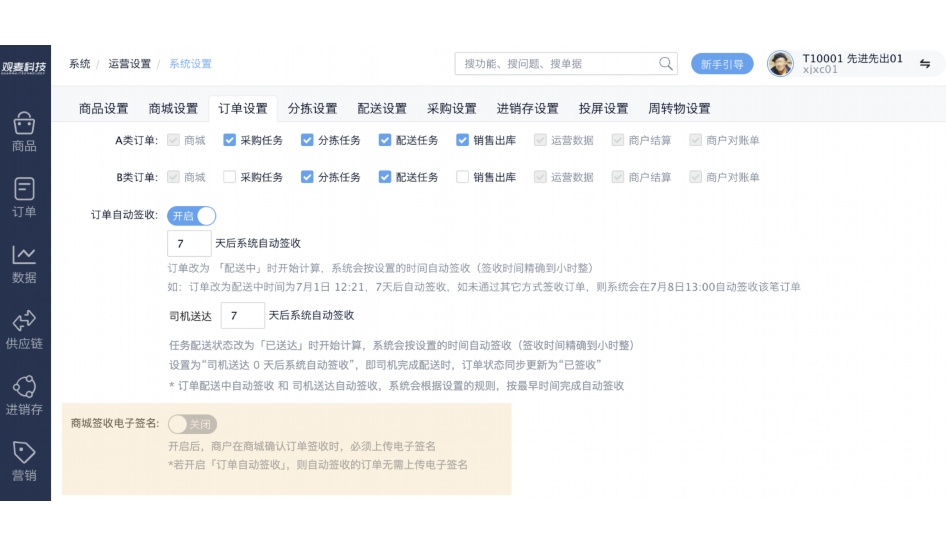Click the user avatar picture
Viewport: 946px width, 546px height.
(x=780, y=64)
